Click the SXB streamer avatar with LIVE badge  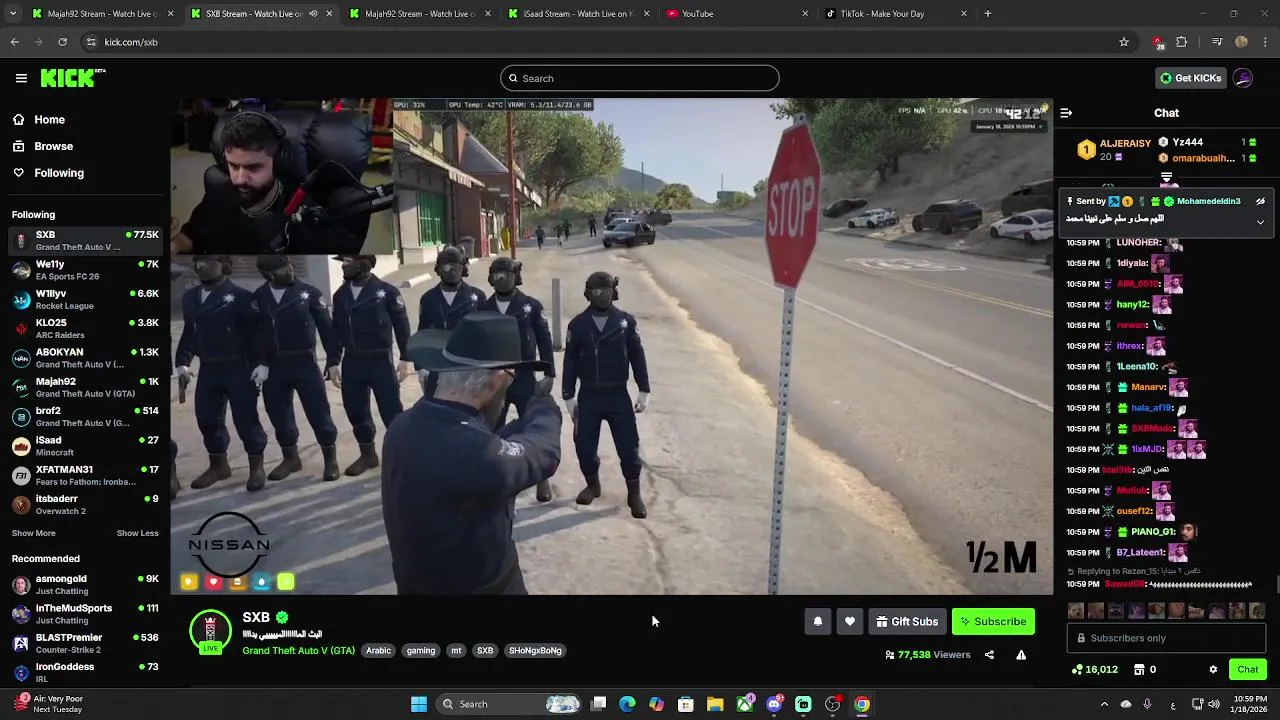(x=210, y=632)
